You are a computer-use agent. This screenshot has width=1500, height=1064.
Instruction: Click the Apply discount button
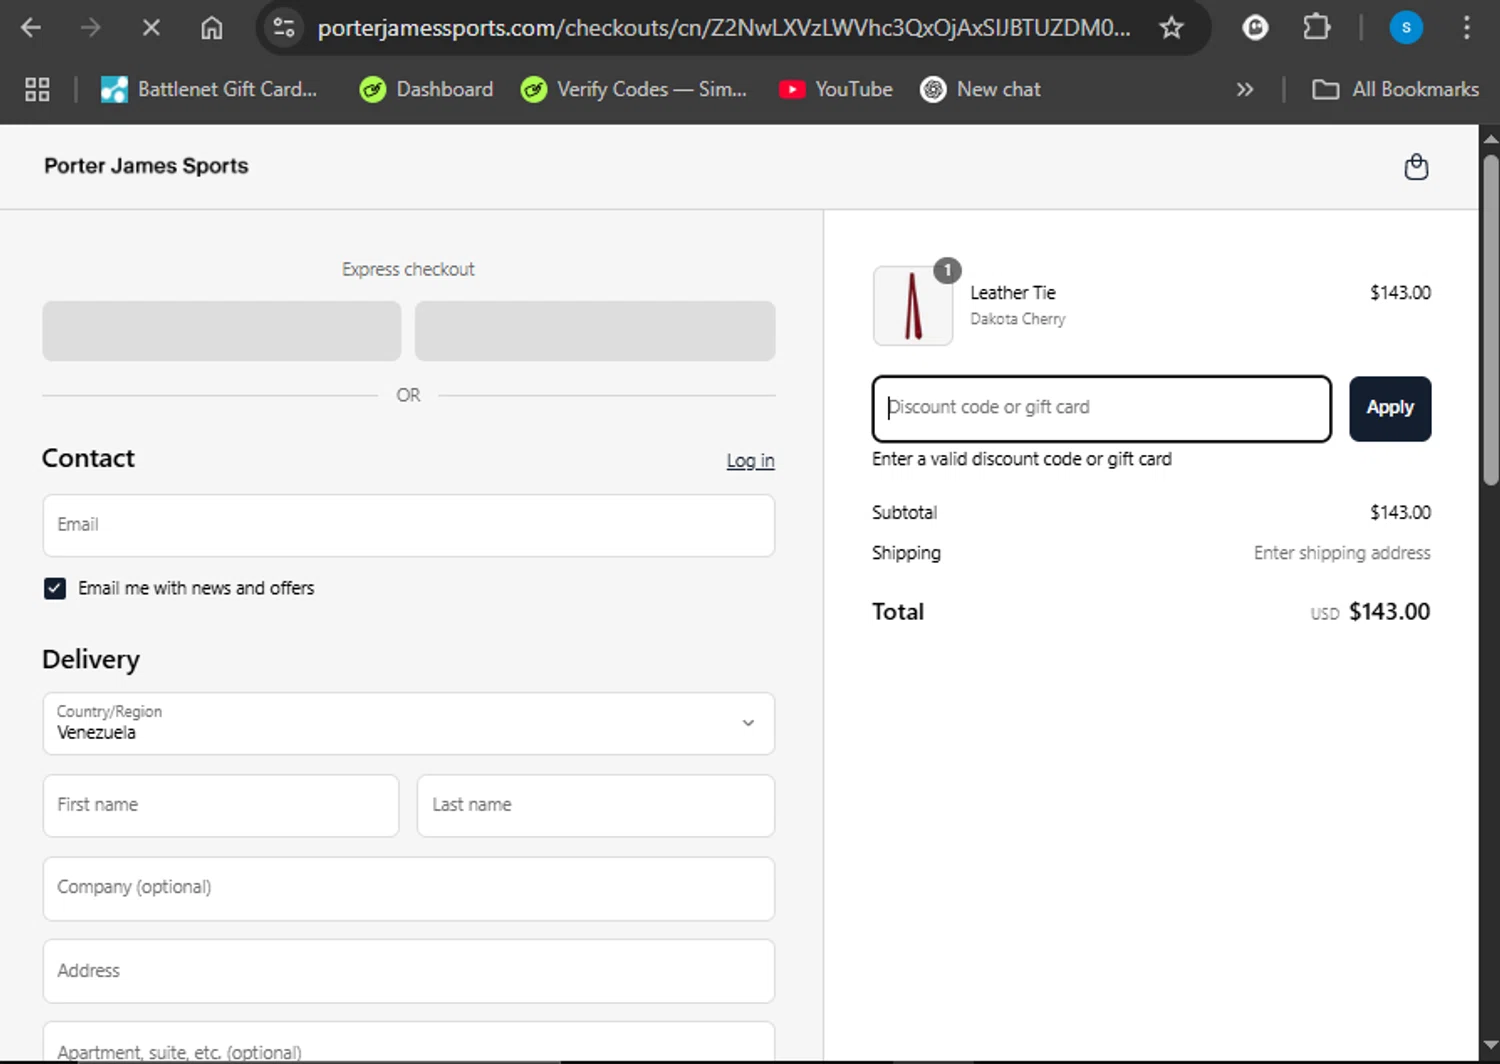1390,408
